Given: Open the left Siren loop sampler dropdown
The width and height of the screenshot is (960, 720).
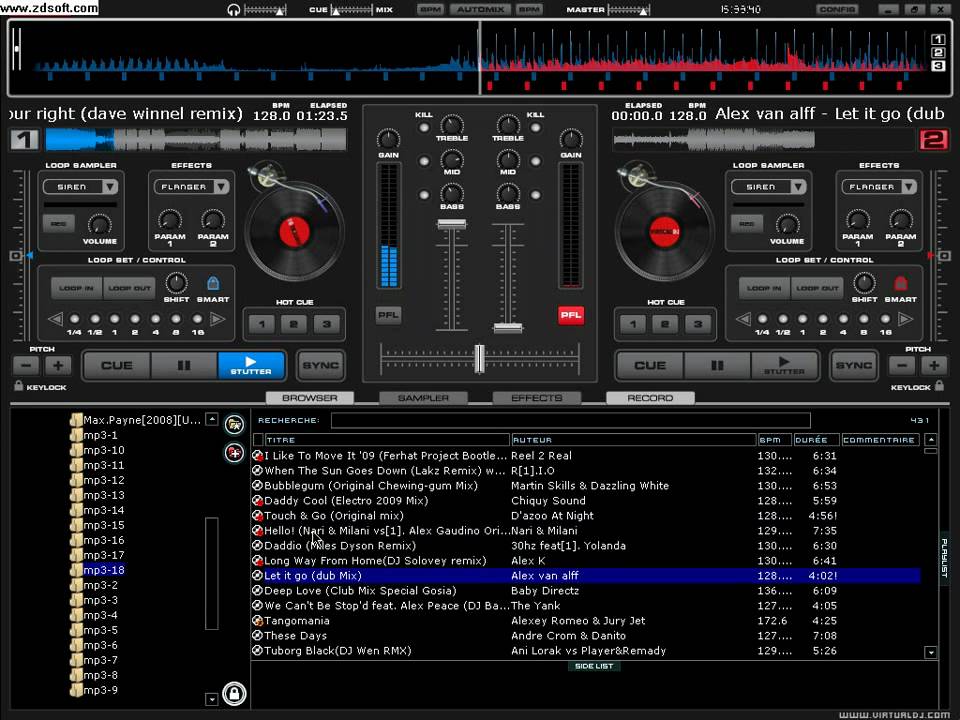Looking at the screenshot, I should [109, 186].
